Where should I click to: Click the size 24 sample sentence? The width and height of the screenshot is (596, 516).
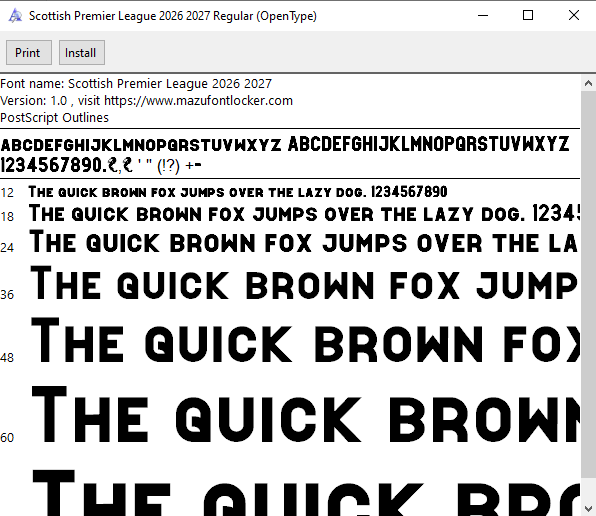point(304,242)
